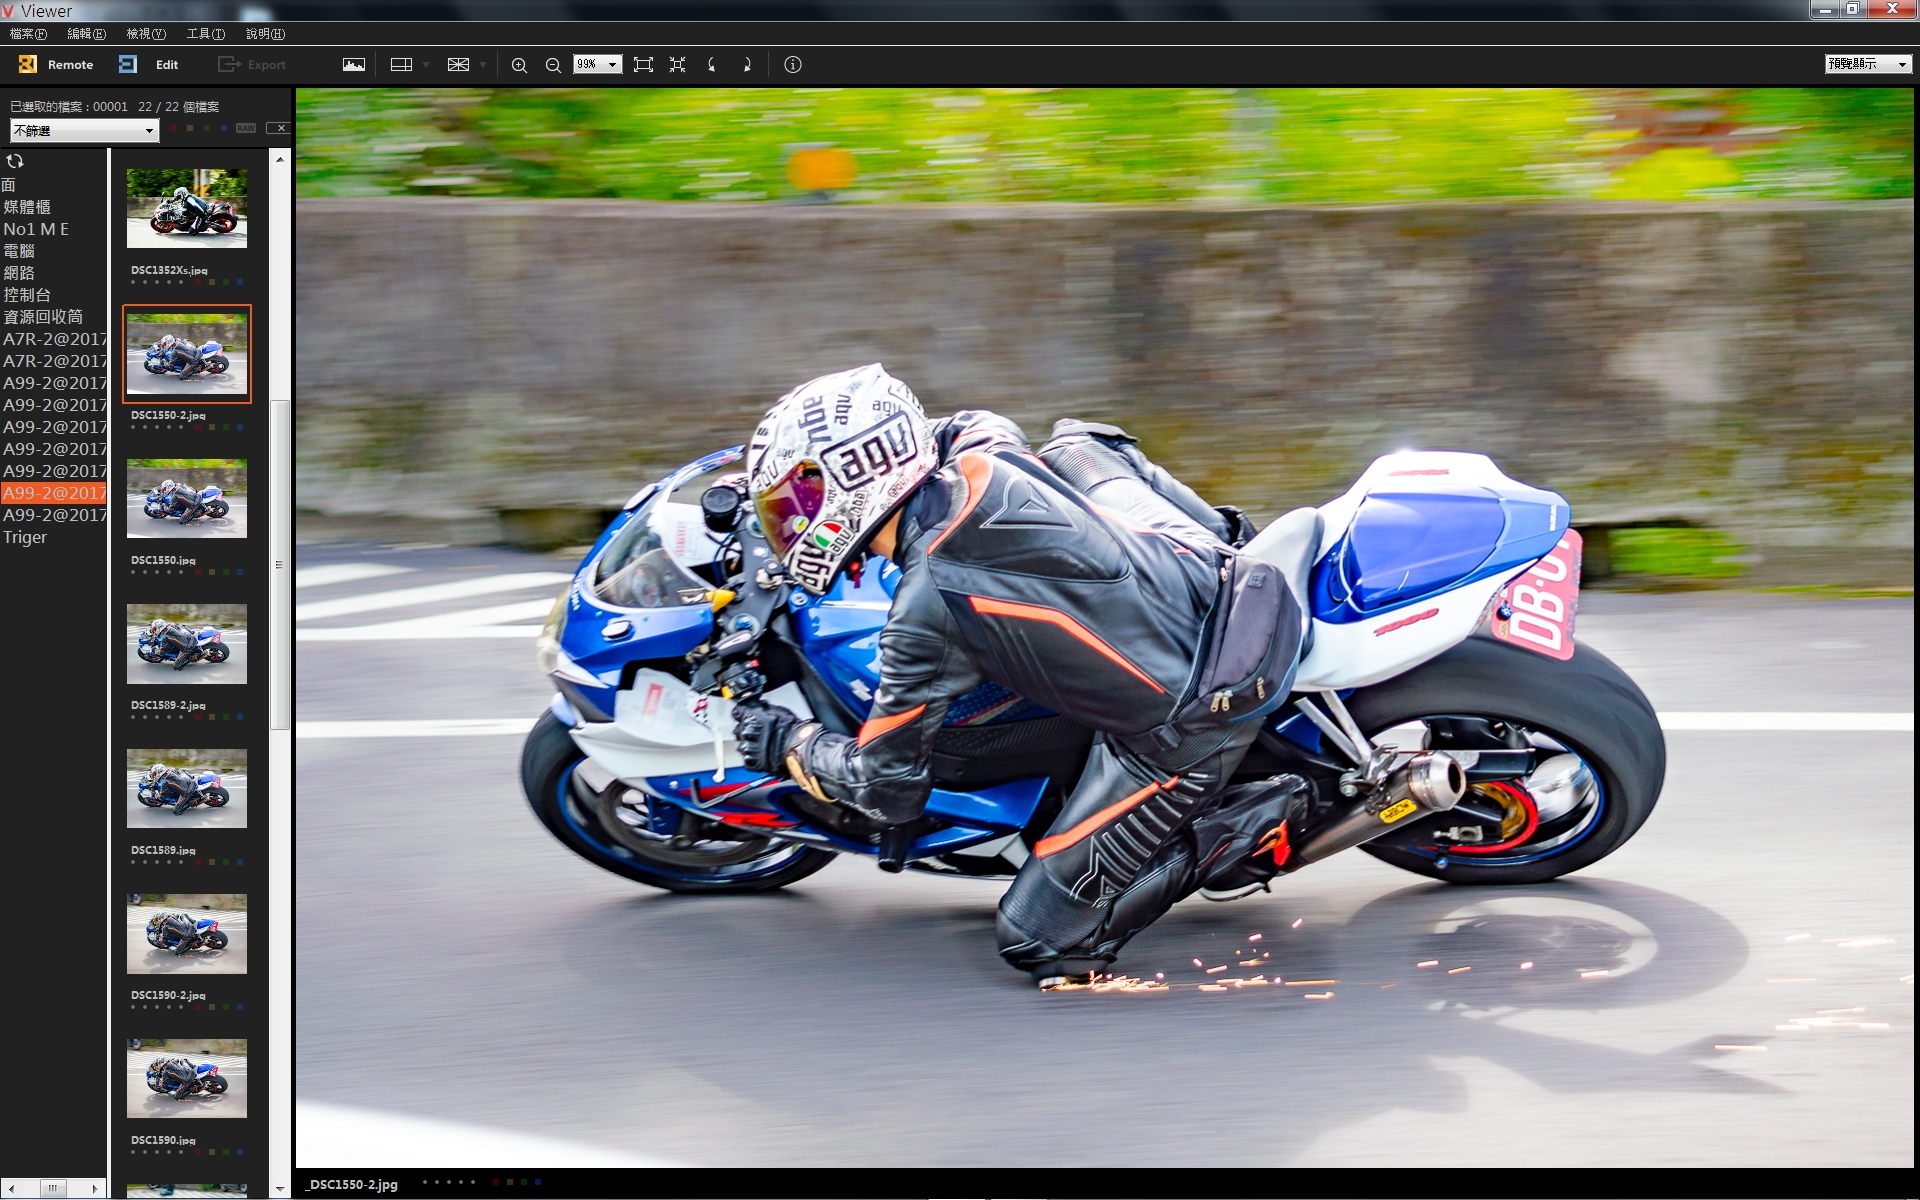Display the image at actual pixel size
This screenshot has width=1920, height=1200.
pyautogui.click(x=677, y=65)
